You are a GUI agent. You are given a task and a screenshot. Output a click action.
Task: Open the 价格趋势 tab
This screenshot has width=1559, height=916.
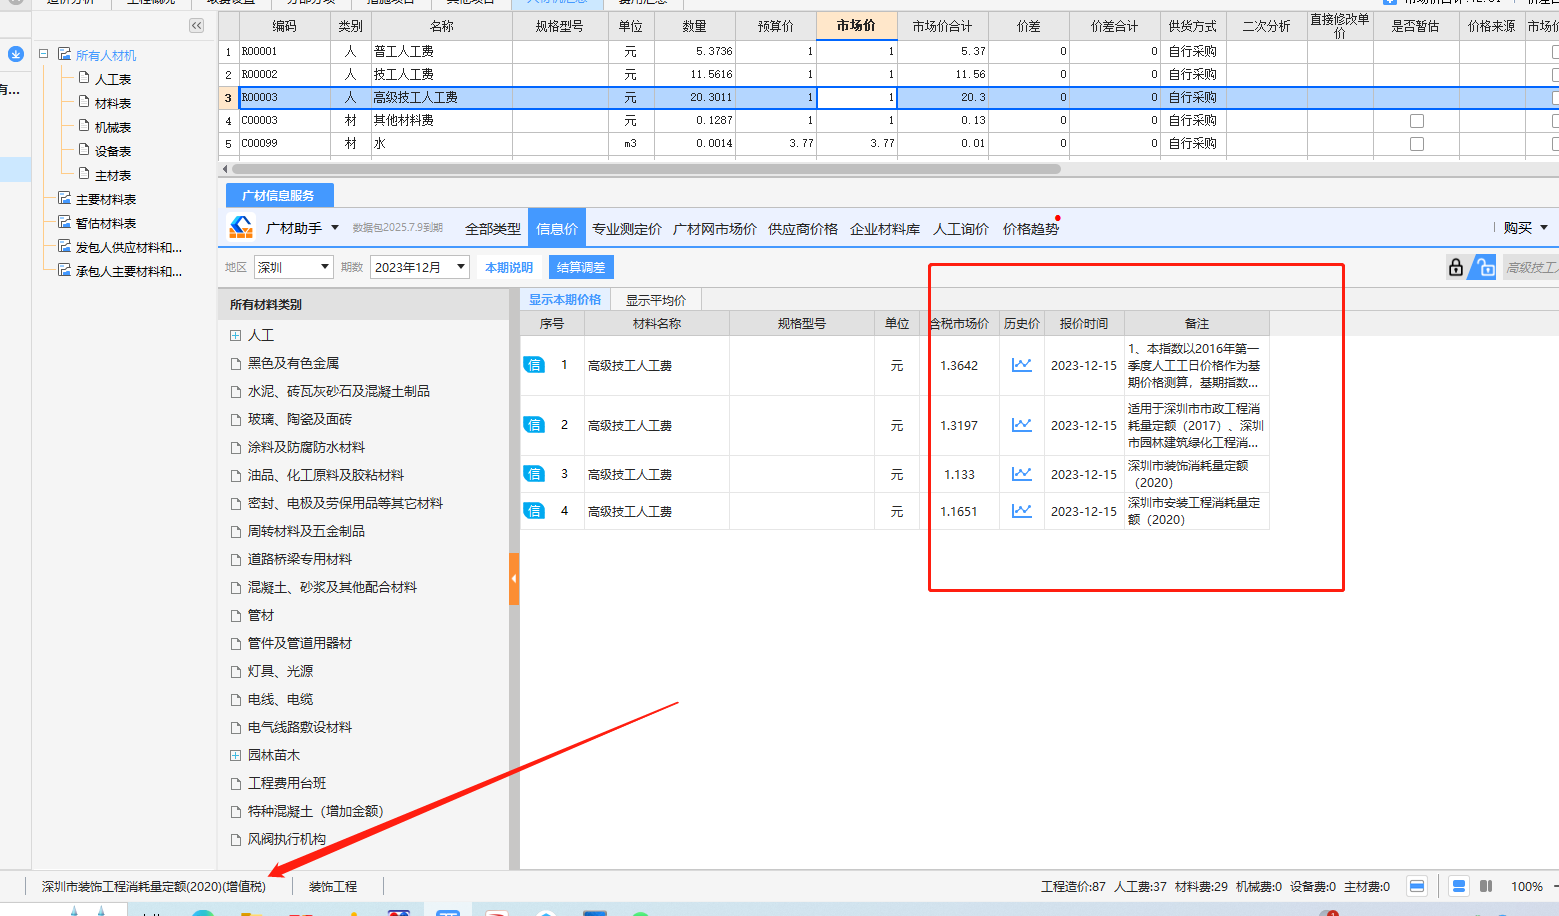[1031, 229]
